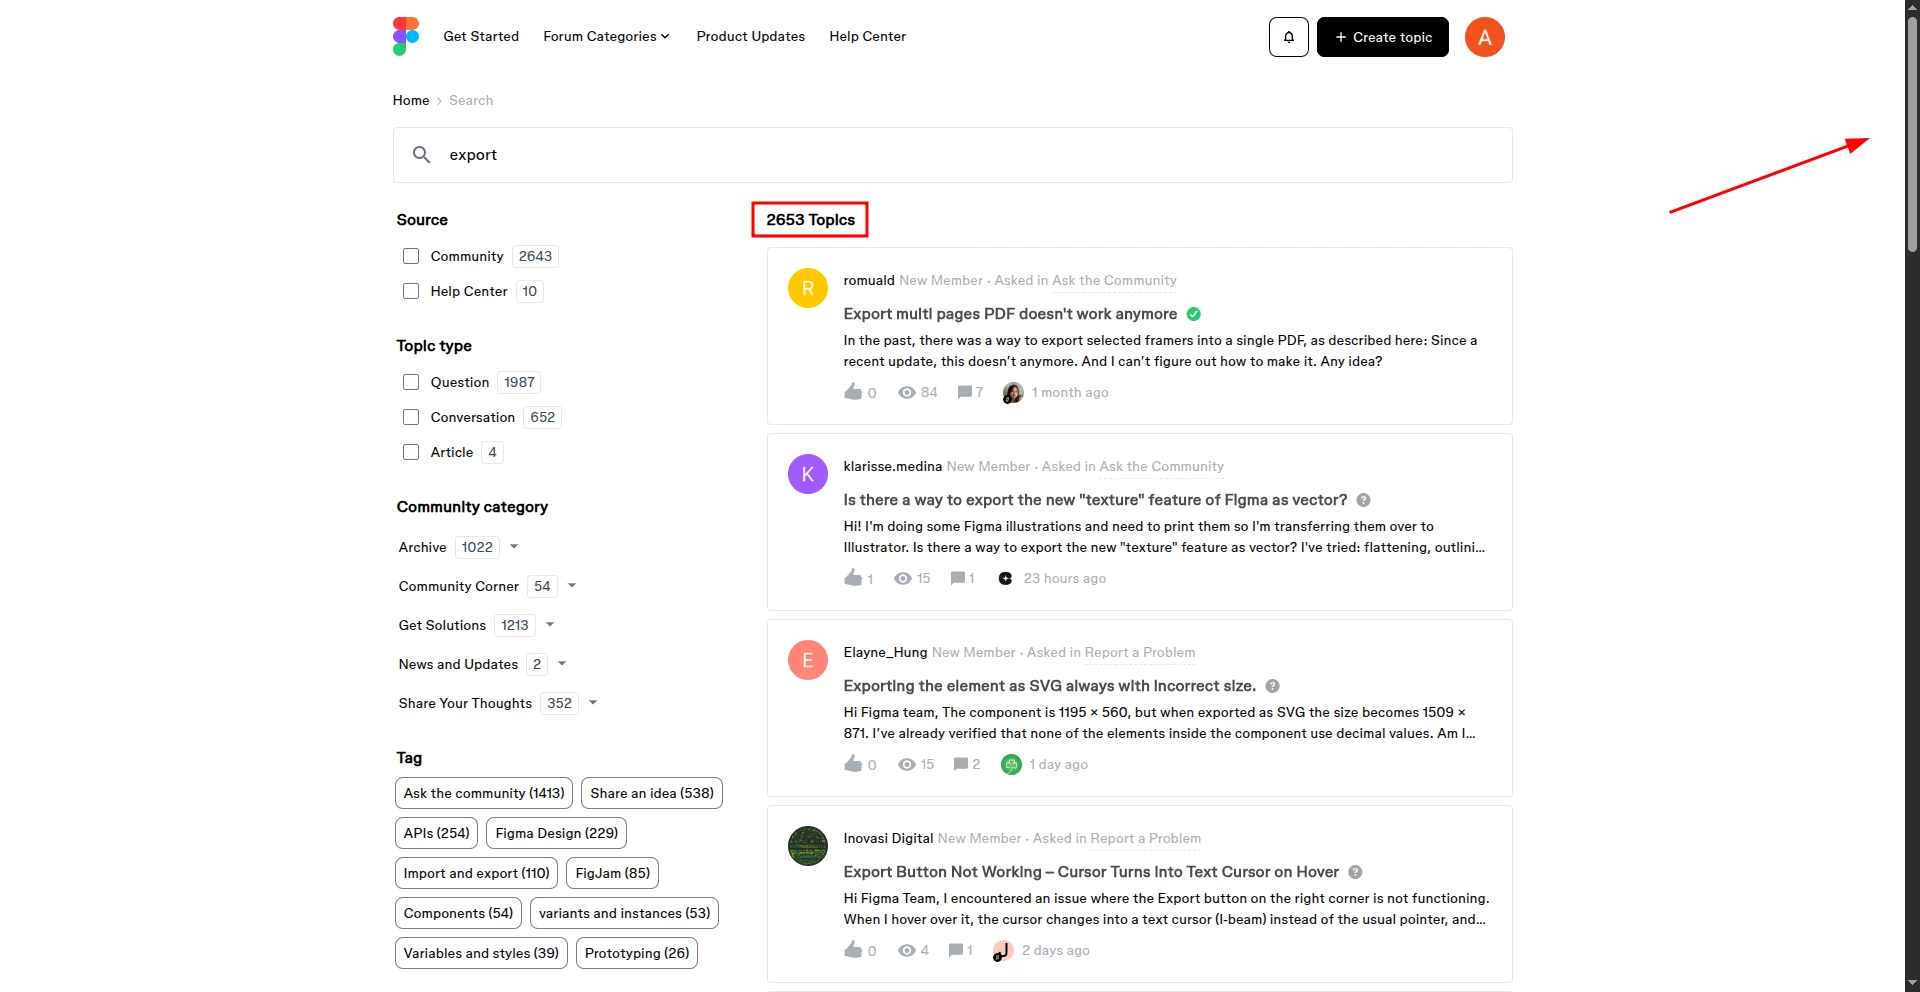Viewport: 1920px width, 992px height.
Task: Filter by Share an idea tag
Action: point(652,793)
